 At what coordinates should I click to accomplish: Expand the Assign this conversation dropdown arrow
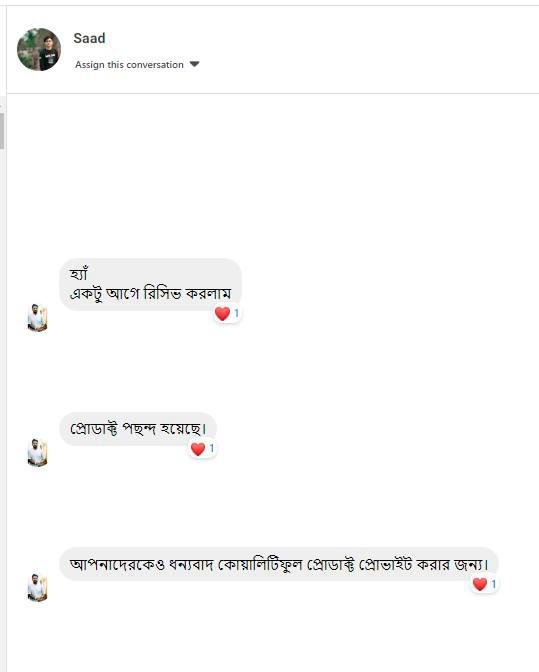(195, 64)
